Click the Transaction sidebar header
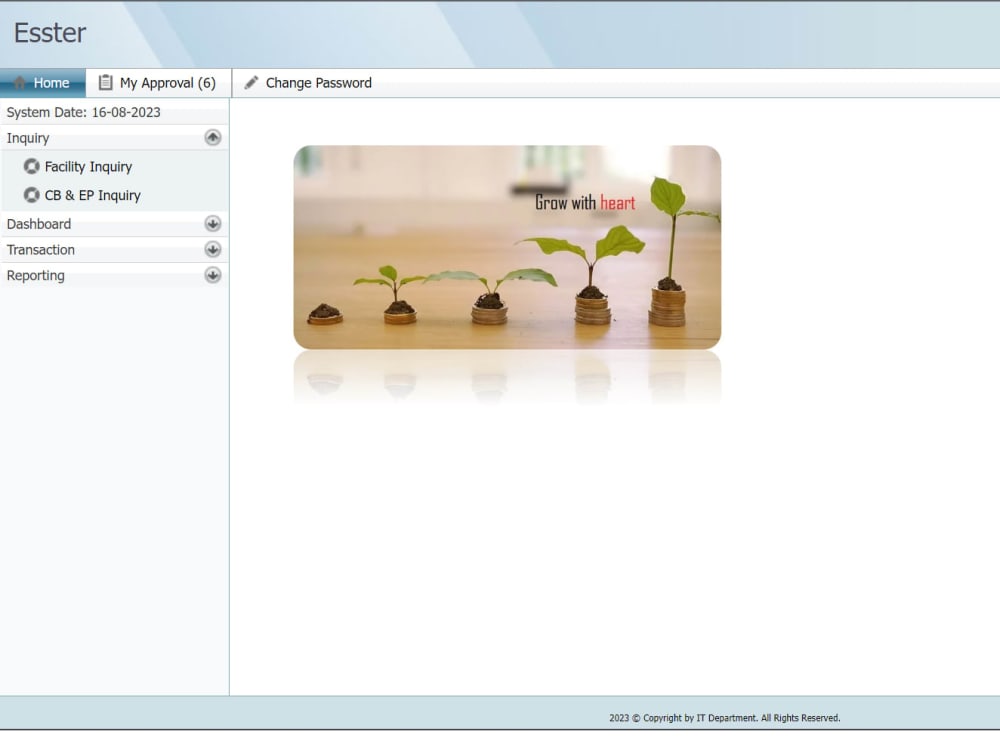Screen dimensions: 1000x750 41,250
